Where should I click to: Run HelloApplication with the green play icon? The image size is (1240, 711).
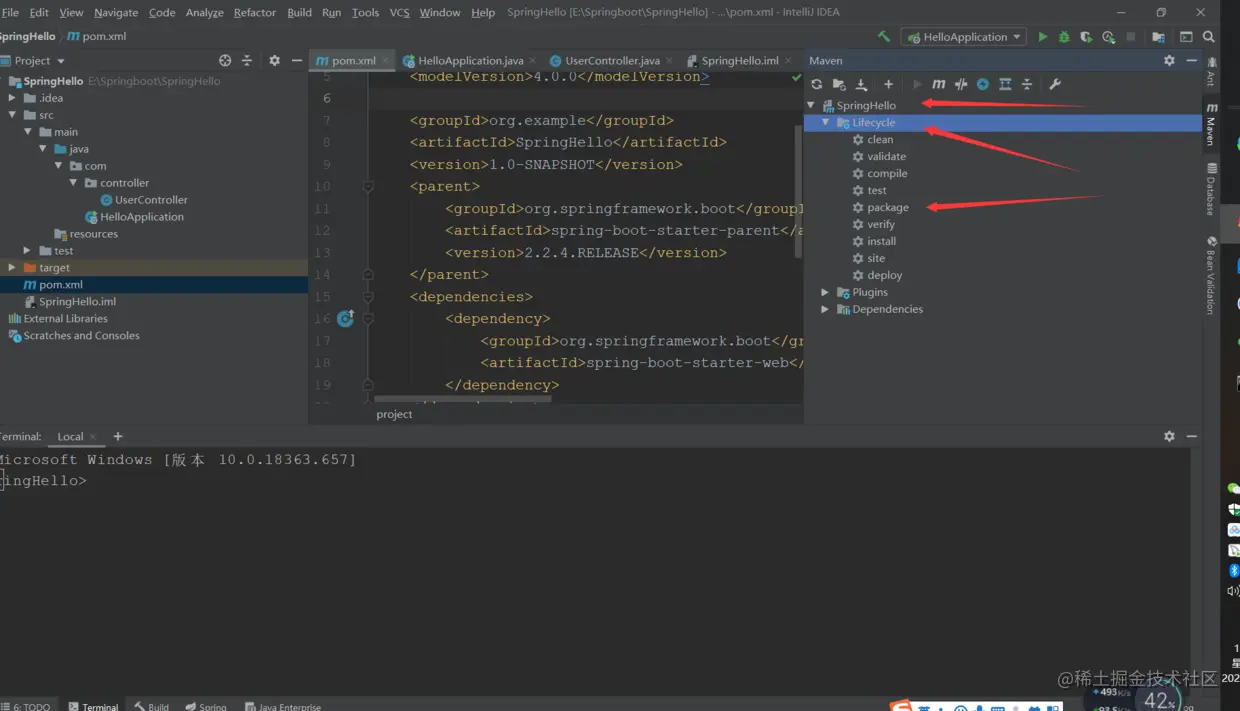click(x=1043, y=37)
